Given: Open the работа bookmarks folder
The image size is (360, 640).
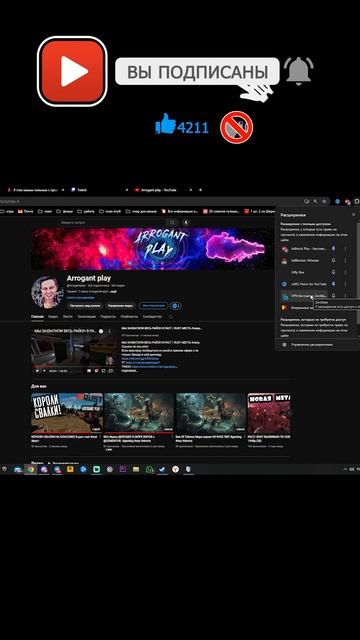Looking at the screenshot, I should pyautogui.click(x=85, y=211).
